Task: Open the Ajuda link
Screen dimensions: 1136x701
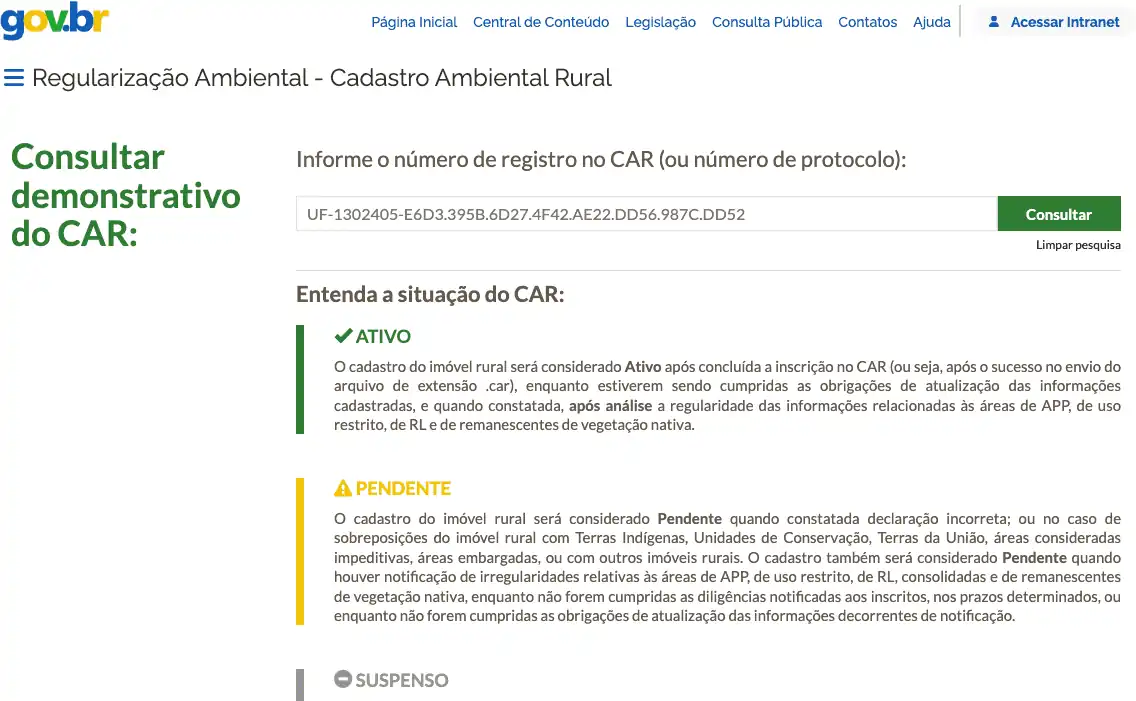Action: [931, 22]
